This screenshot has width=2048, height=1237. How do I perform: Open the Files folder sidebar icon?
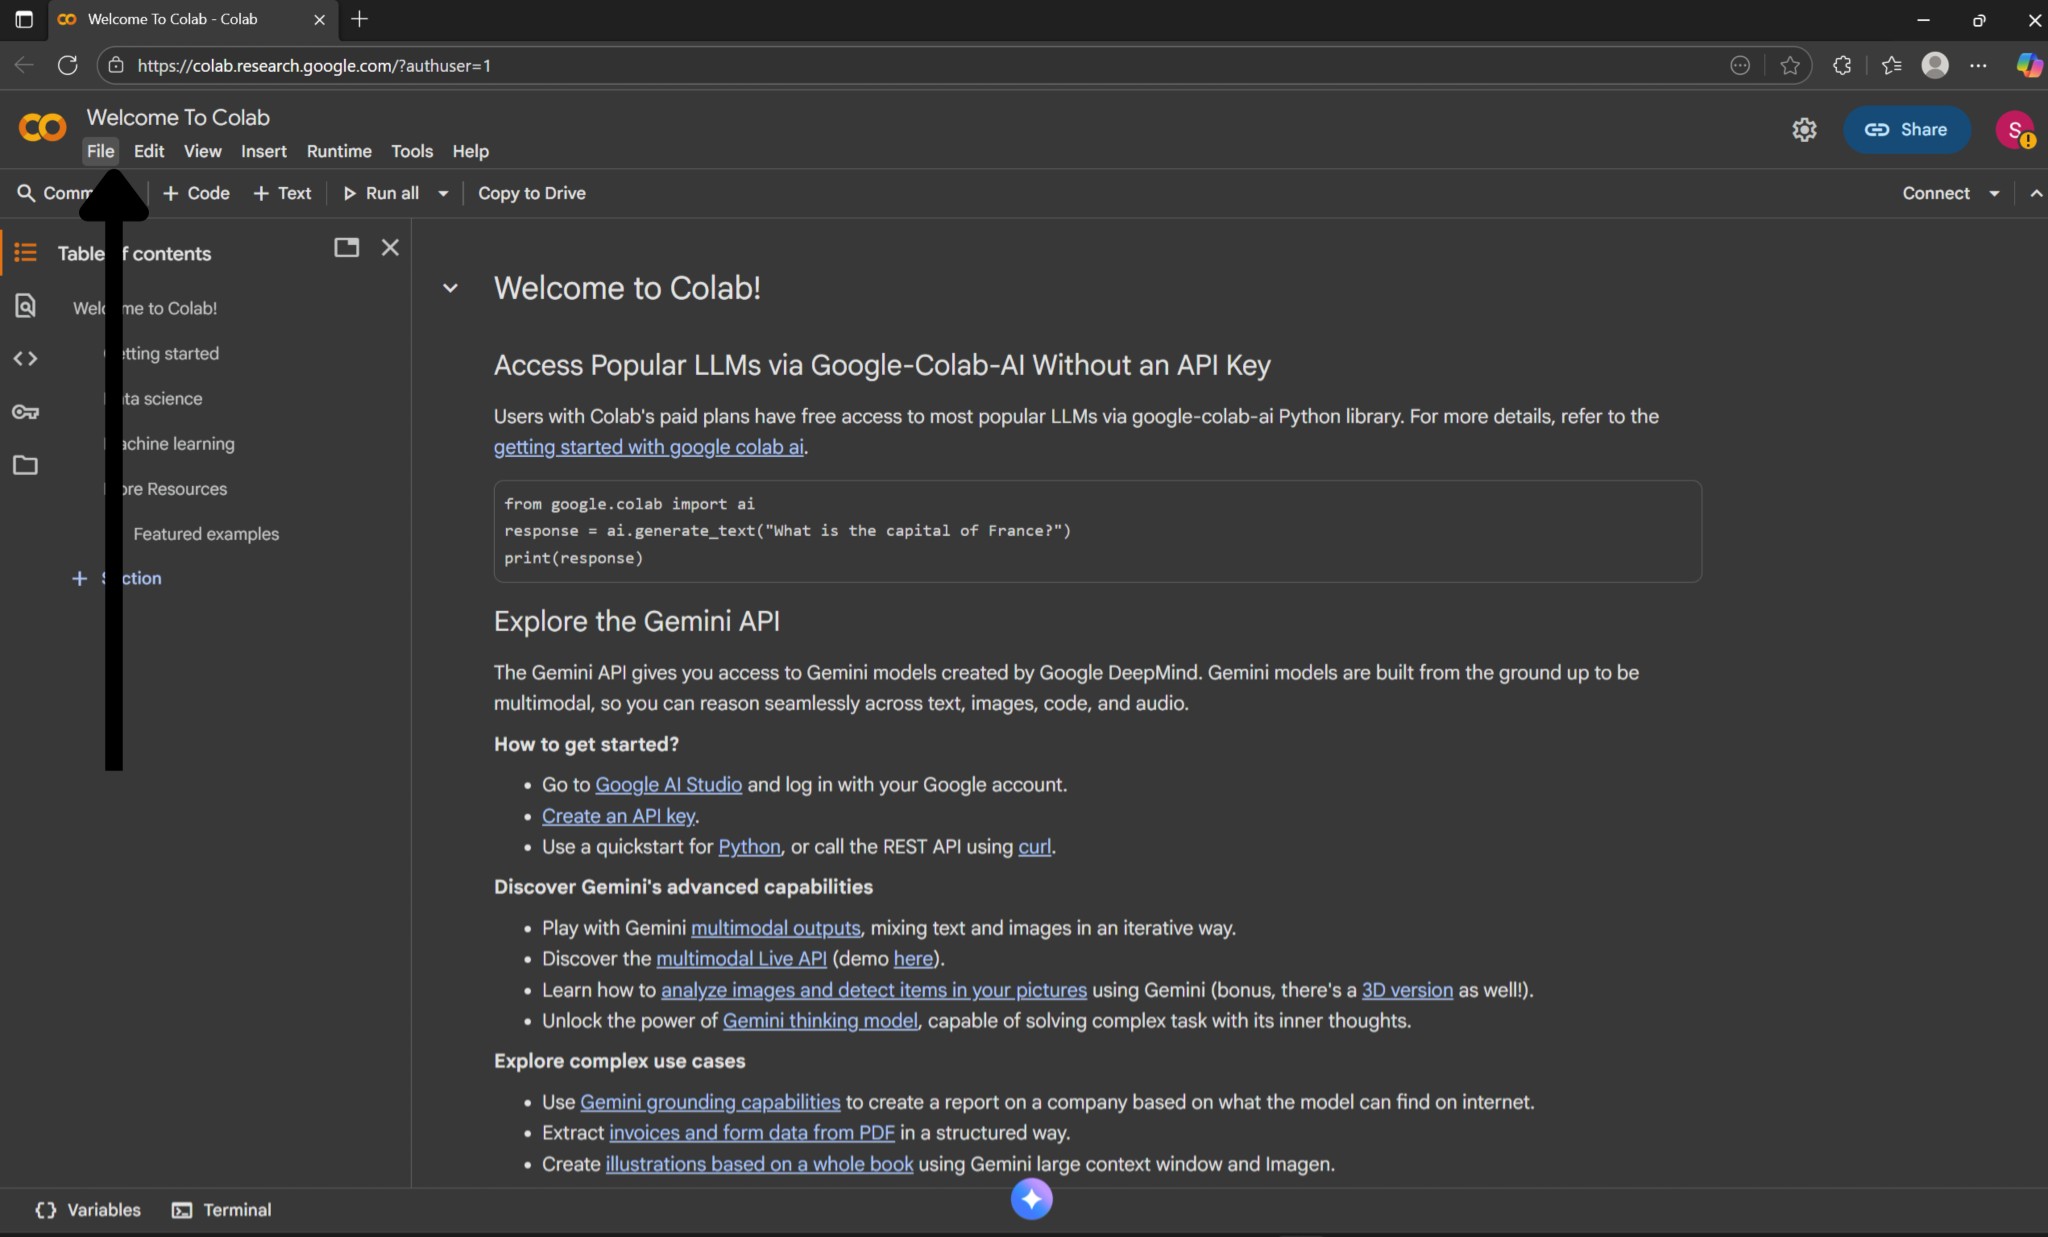coord(26,465)
